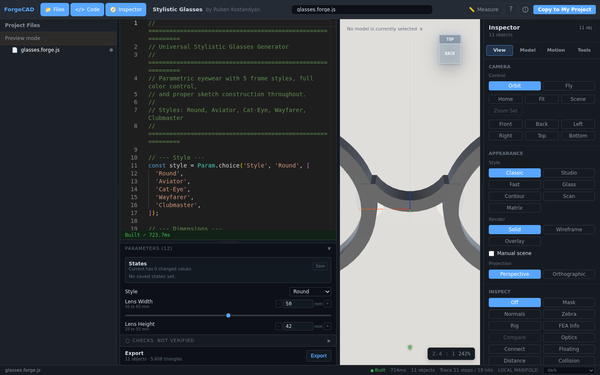Switch to the Model tab
Viewport: 600px width, 375px height.
pos(528,50)
